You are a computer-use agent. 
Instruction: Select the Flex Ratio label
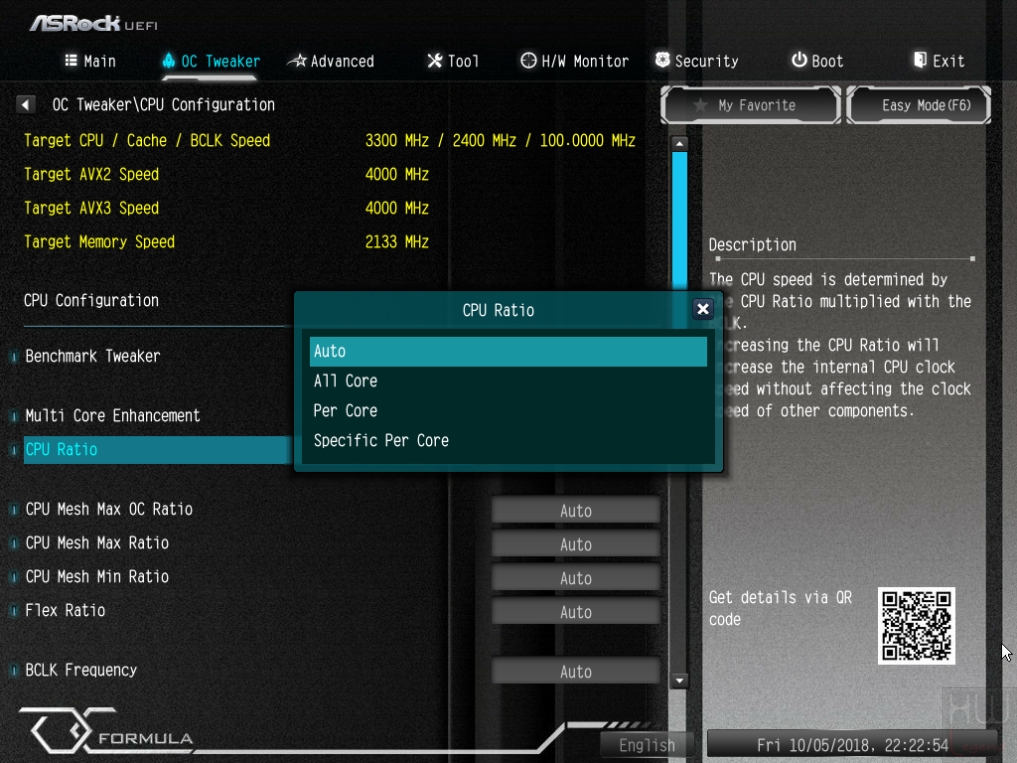[65, 611]
